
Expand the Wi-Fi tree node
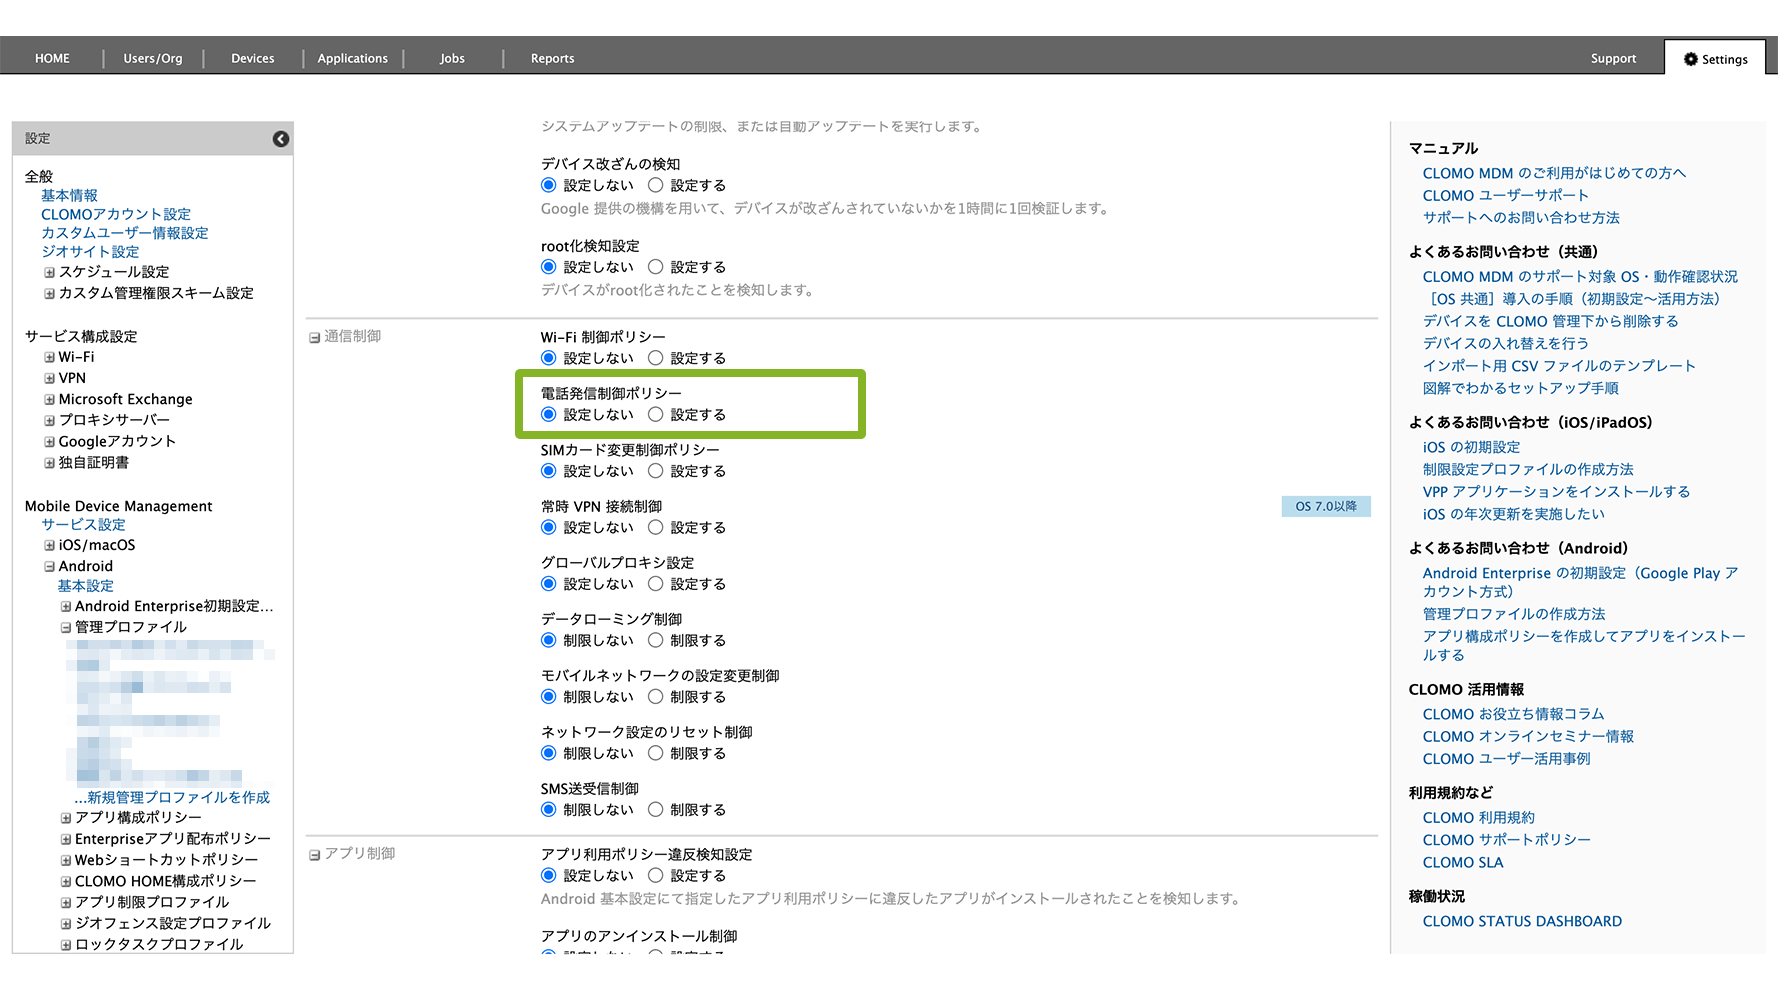49,357
